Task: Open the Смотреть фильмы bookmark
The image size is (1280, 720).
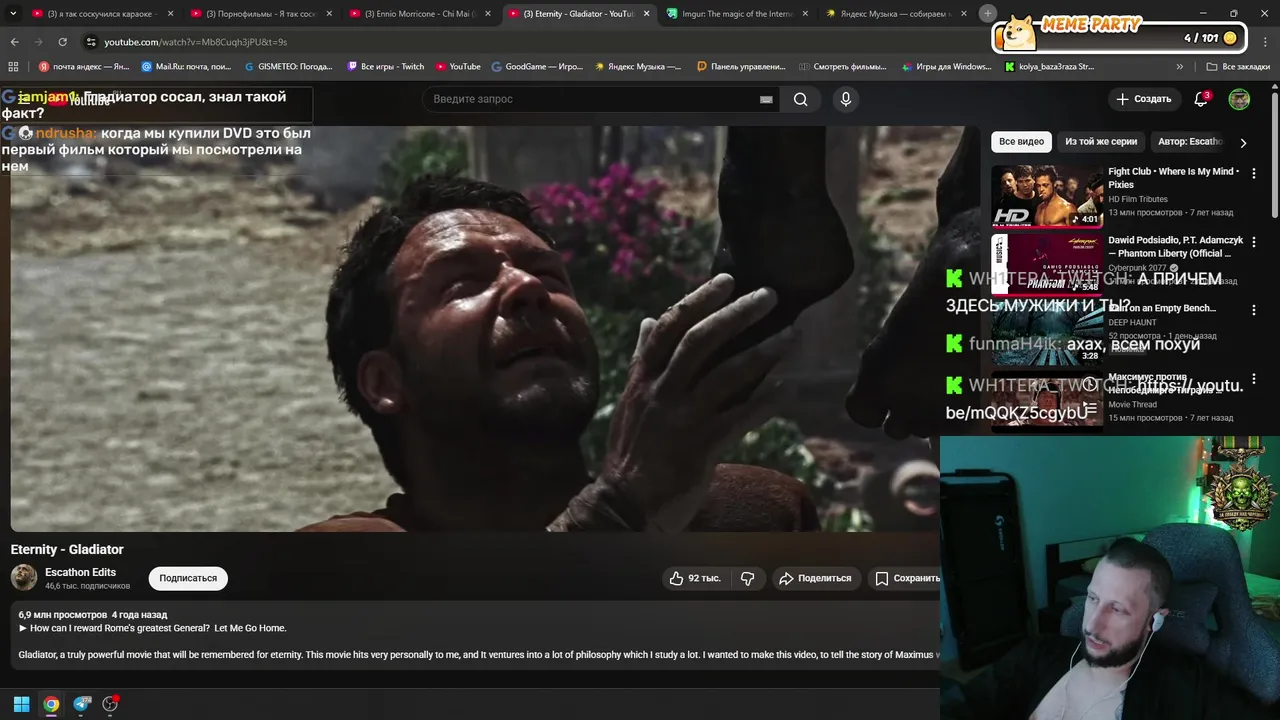Action: [x=842, y=67]
